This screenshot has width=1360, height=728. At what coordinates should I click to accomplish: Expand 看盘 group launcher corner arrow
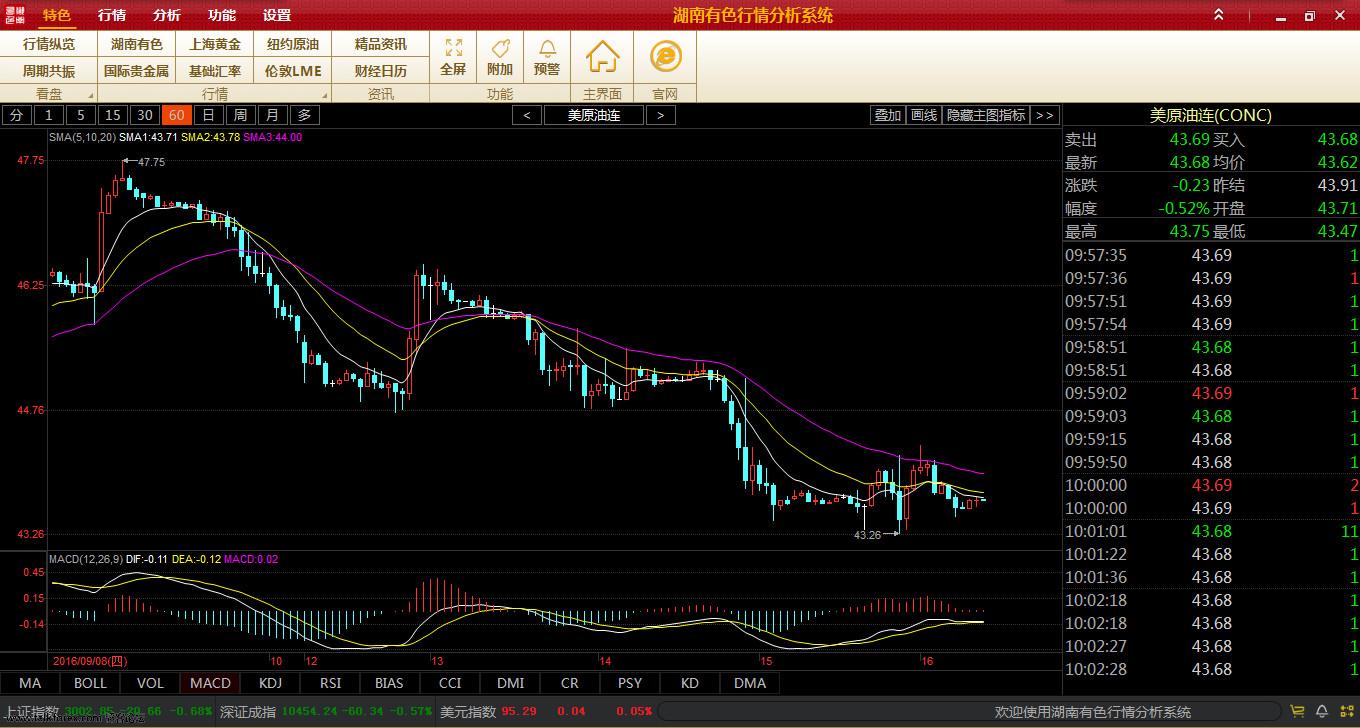coord(91,96)
